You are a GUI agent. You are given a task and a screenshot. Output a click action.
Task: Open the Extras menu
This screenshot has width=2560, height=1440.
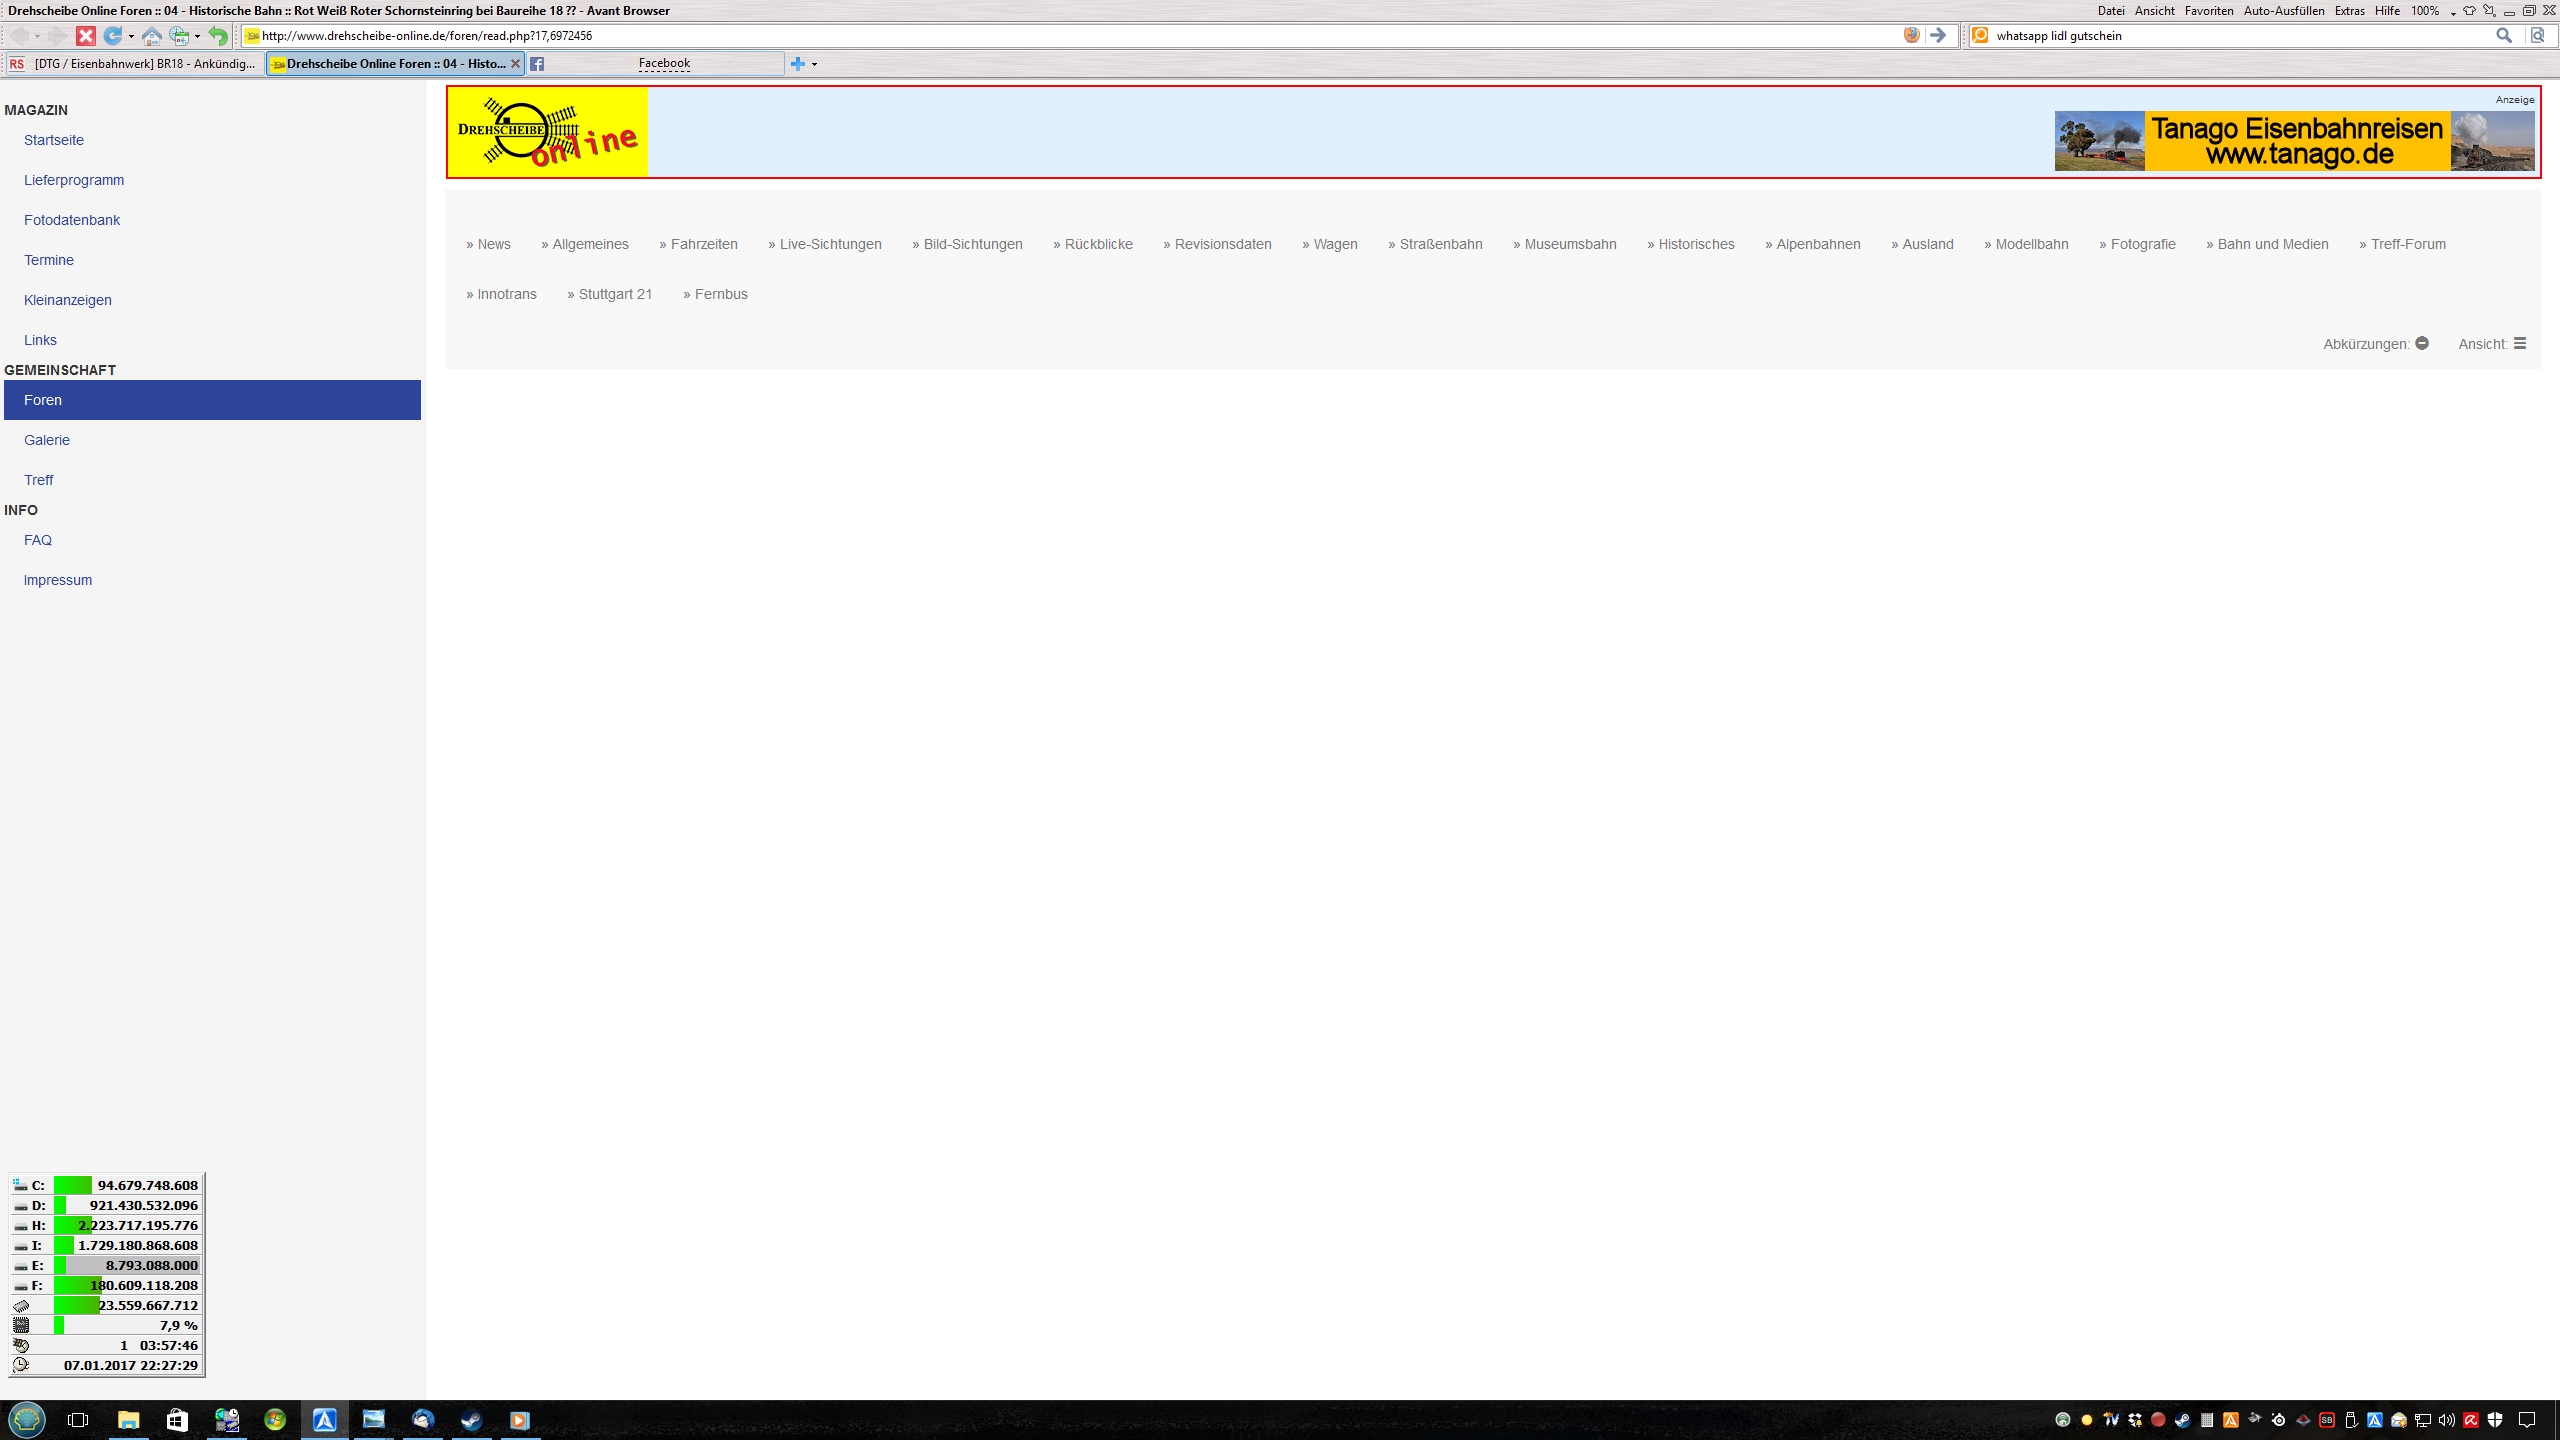(2349, 11)
